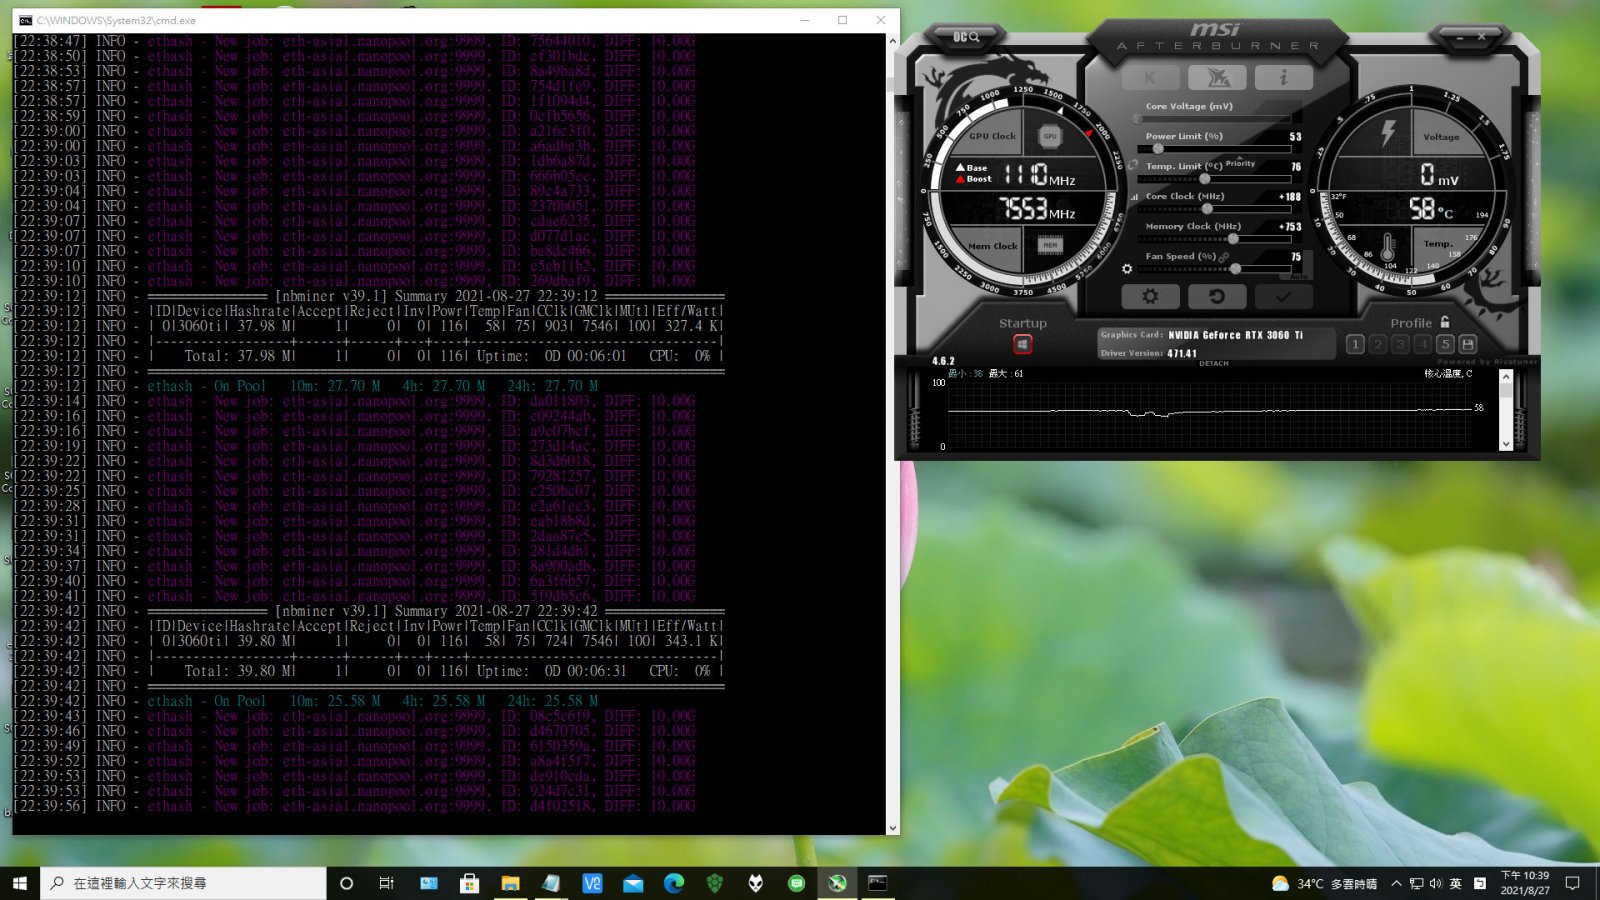Open Mail app from taskbar
This screenshot has height=900, width=1600.
633,883
